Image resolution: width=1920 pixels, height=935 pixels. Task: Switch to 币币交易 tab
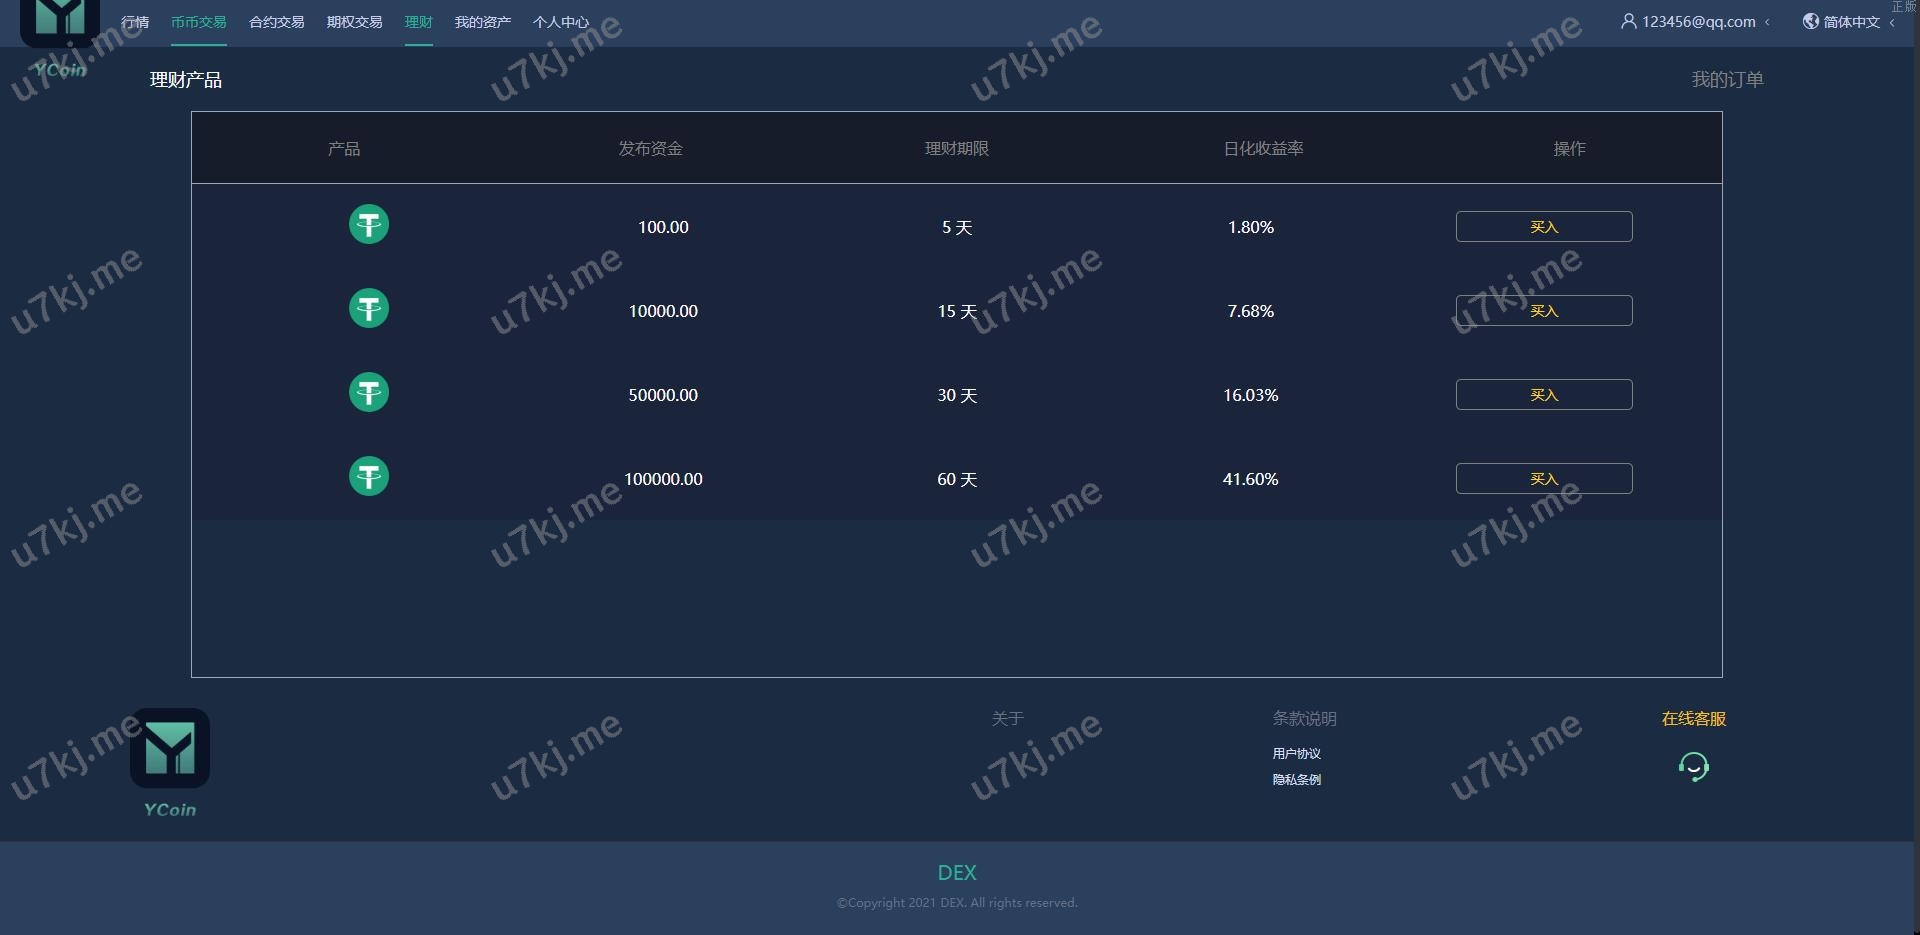tap(198, 22)
